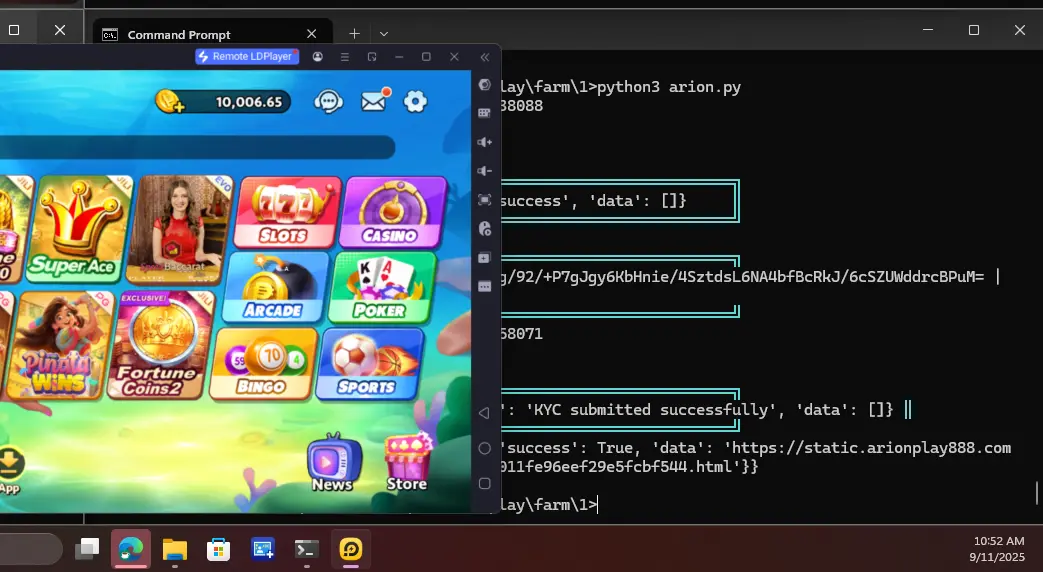The image size is (1043, 572).
Task: Close the Command Prompt tab
Action: coord(311,34)
